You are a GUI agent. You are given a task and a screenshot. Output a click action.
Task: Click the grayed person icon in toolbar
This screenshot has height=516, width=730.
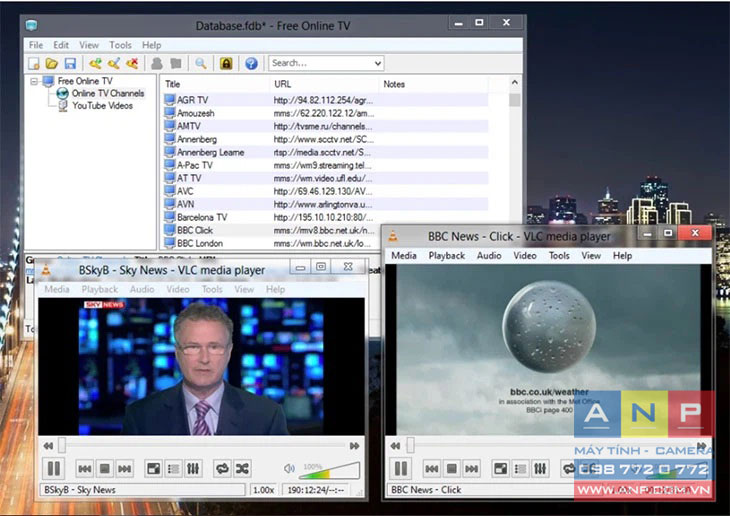157,63
